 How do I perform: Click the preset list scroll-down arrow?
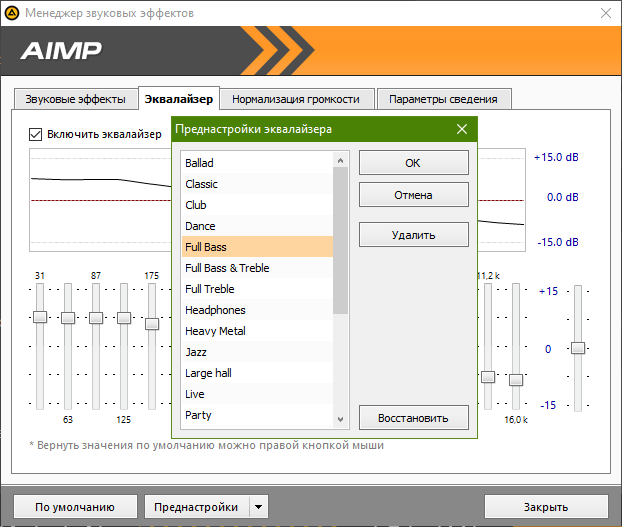[340, 420]
